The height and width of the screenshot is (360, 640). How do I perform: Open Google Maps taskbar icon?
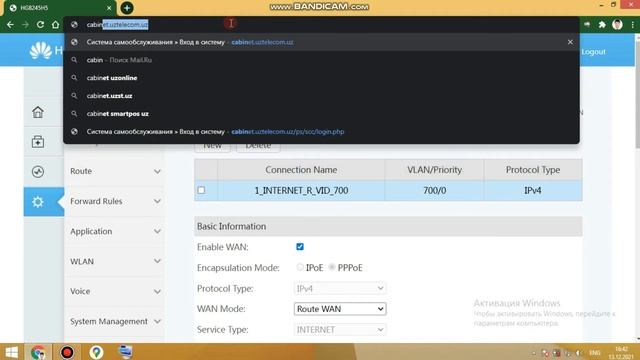pos(96,352)
